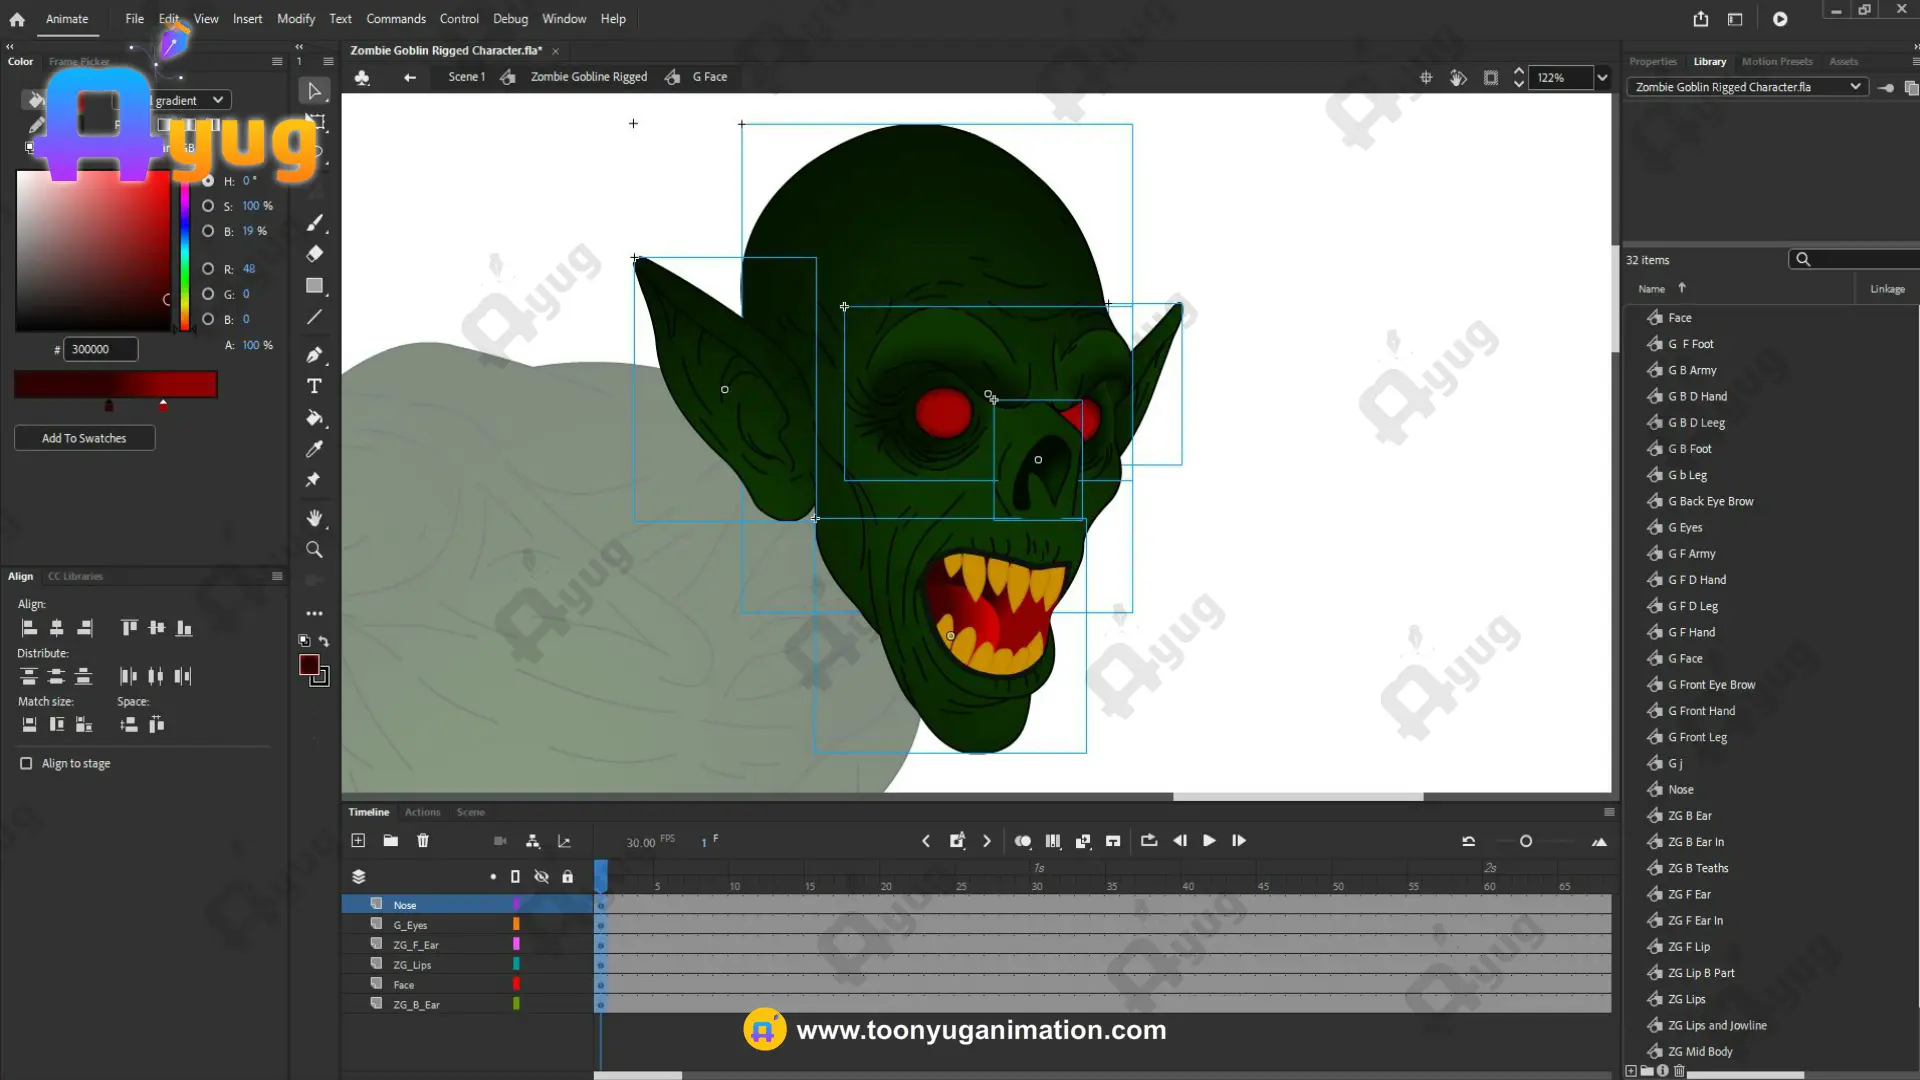
Task: Select the Paint Bucket tool
Action: coord(314,418)
